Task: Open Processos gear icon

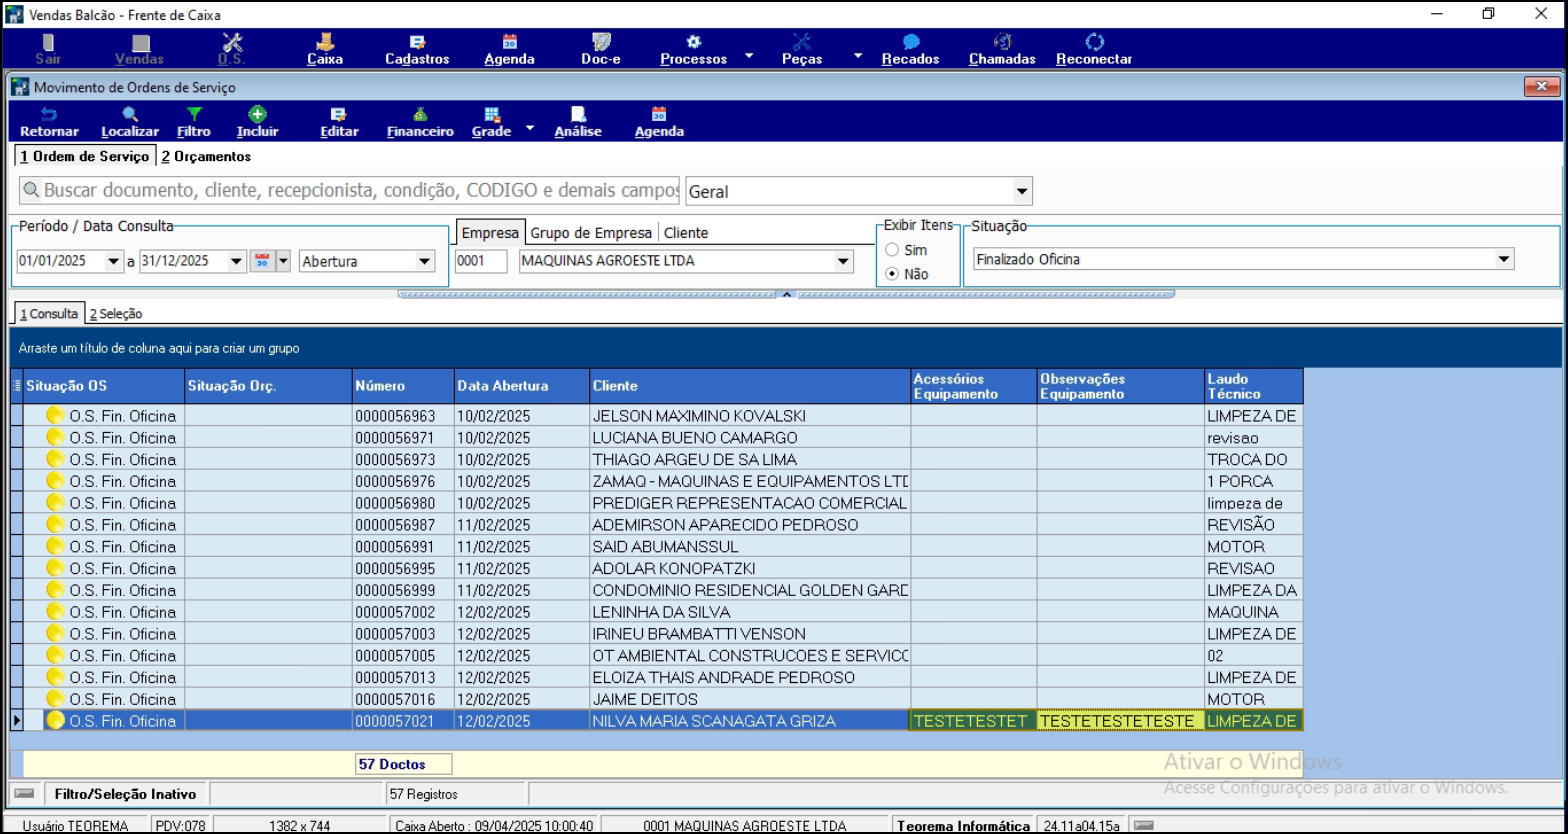Action: pyautogui.click(x=693, y=42)
